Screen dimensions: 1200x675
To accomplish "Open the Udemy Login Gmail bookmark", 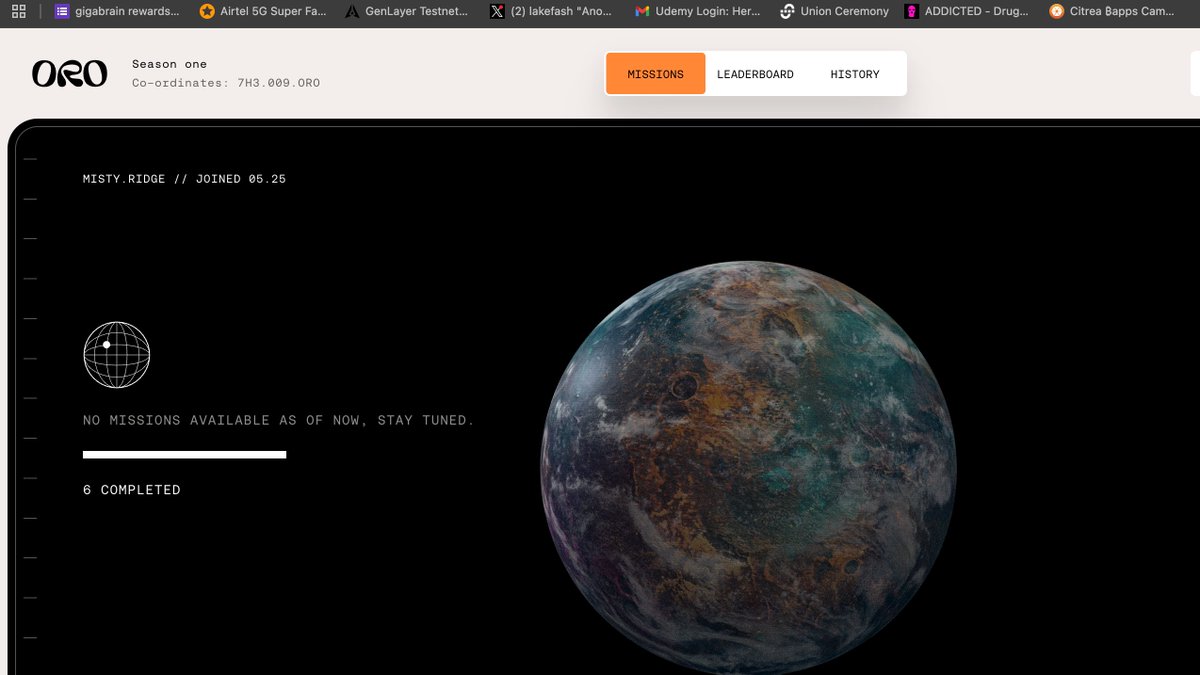I will (697, 11).
